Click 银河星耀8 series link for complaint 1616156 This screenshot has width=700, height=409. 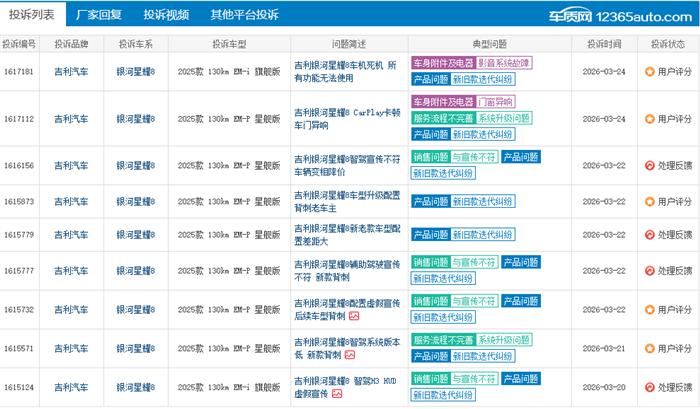pos(136,165)
